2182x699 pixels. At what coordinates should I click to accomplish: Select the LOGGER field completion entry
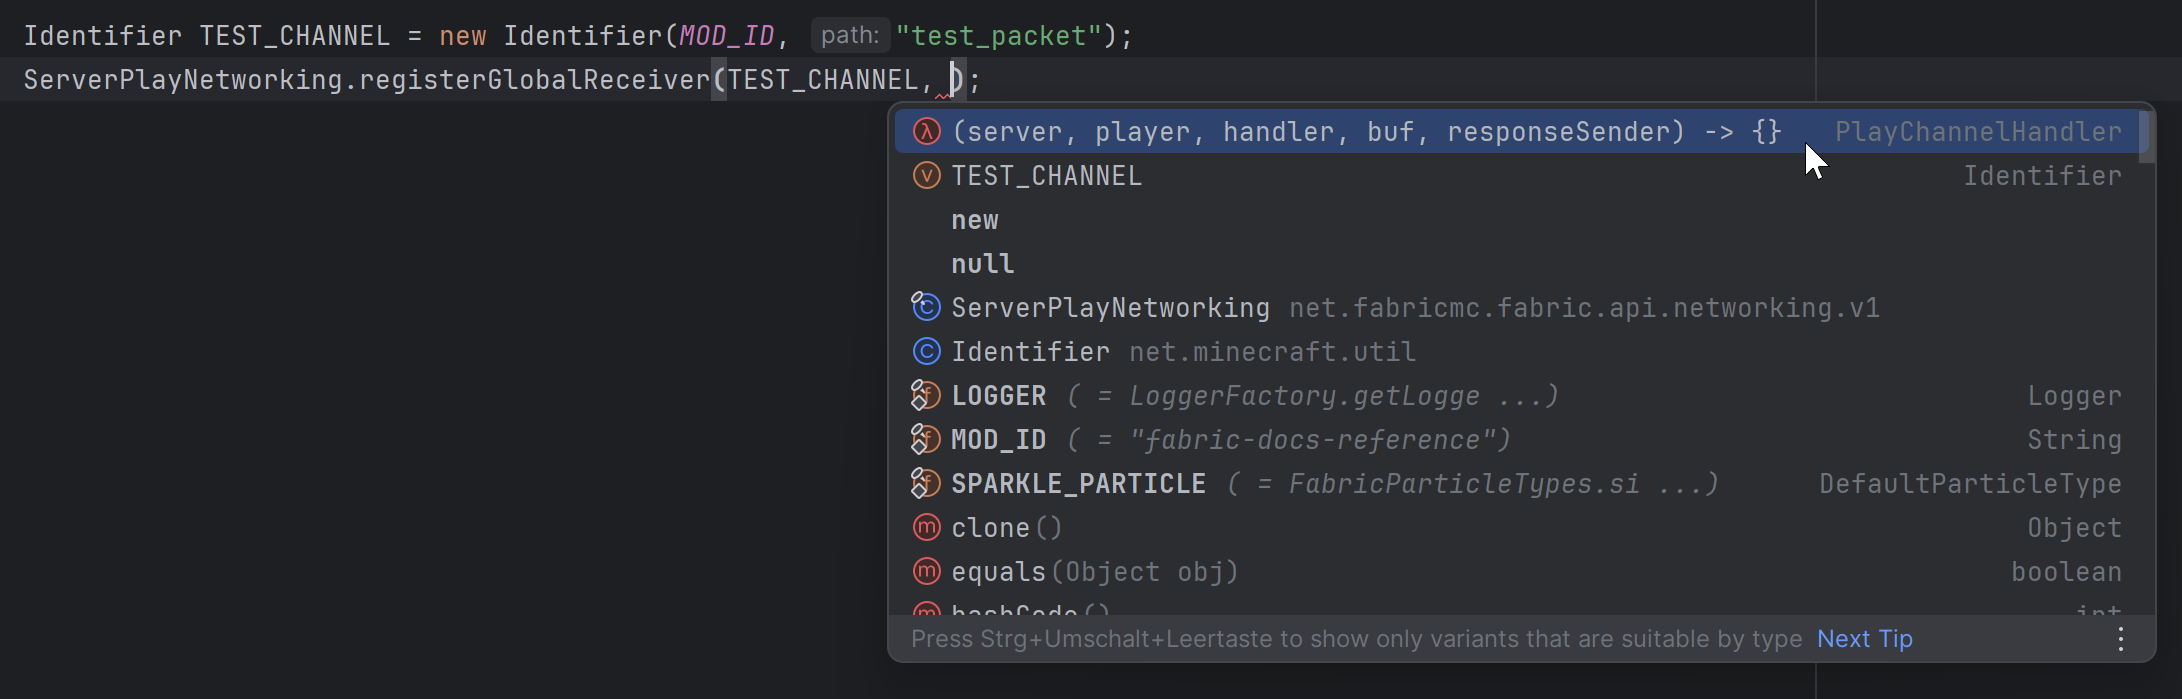[999, 395]
